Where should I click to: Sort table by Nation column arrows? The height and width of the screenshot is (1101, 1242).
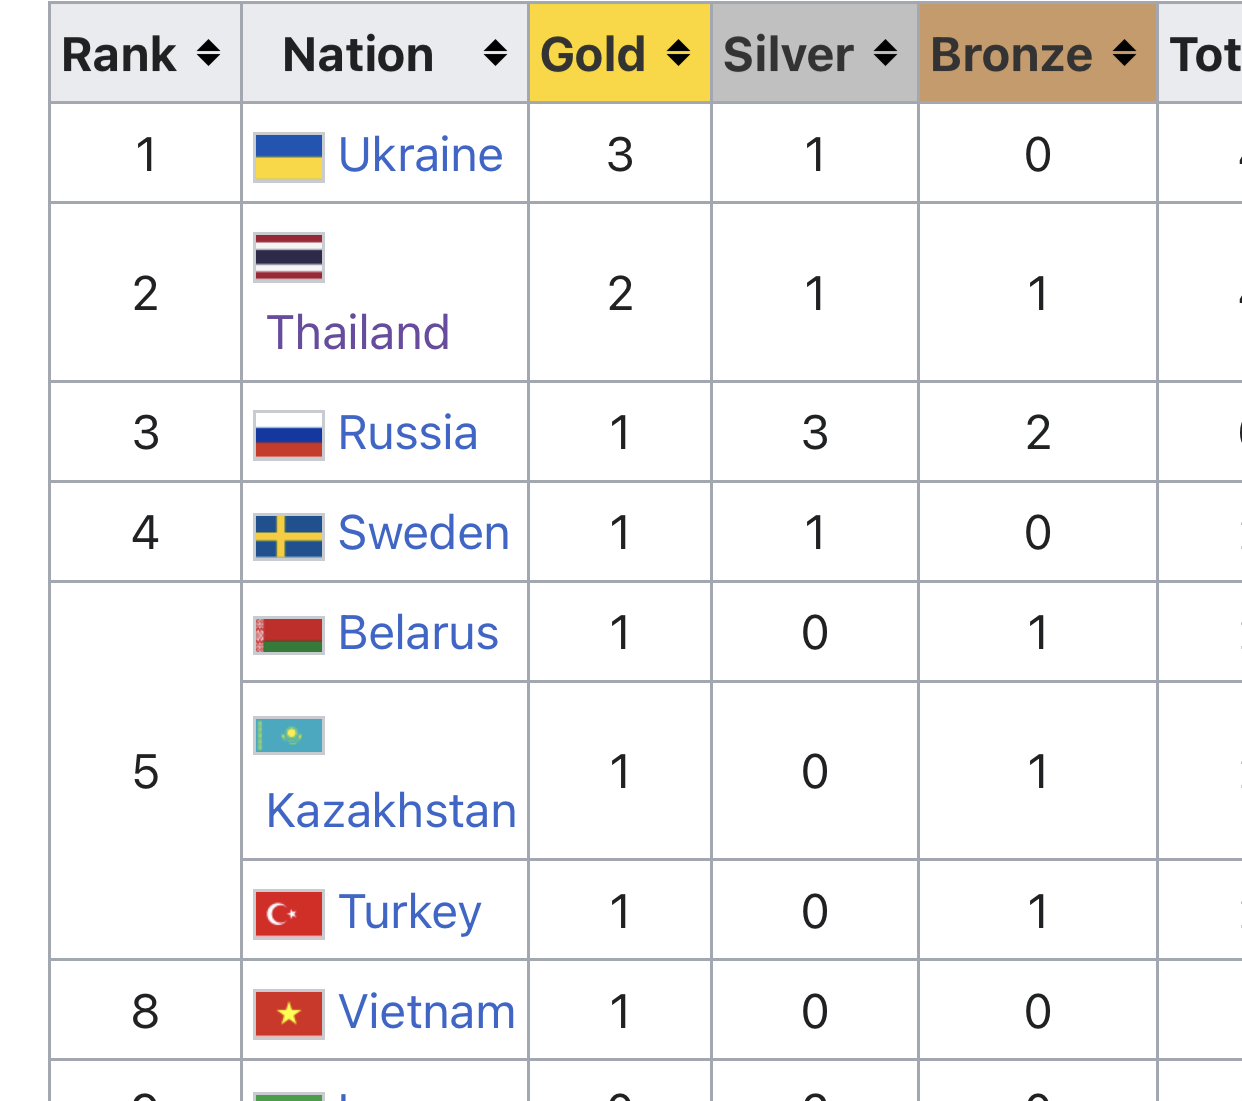495,53
